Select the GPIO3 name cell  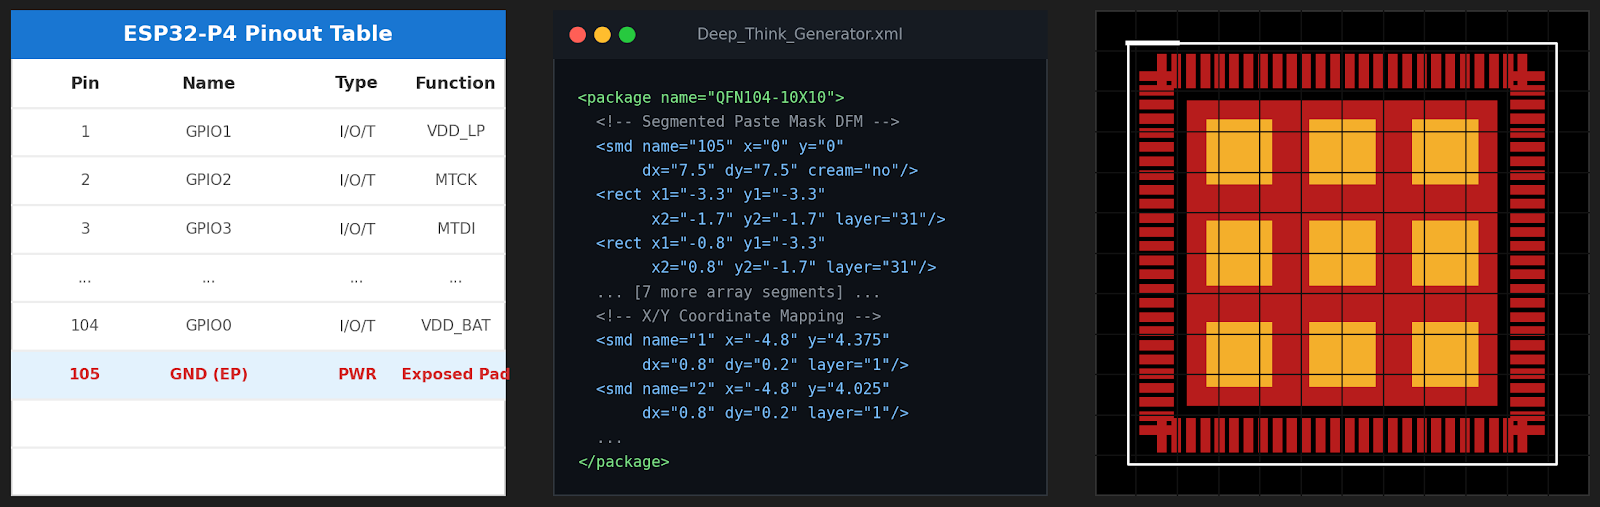208,229
